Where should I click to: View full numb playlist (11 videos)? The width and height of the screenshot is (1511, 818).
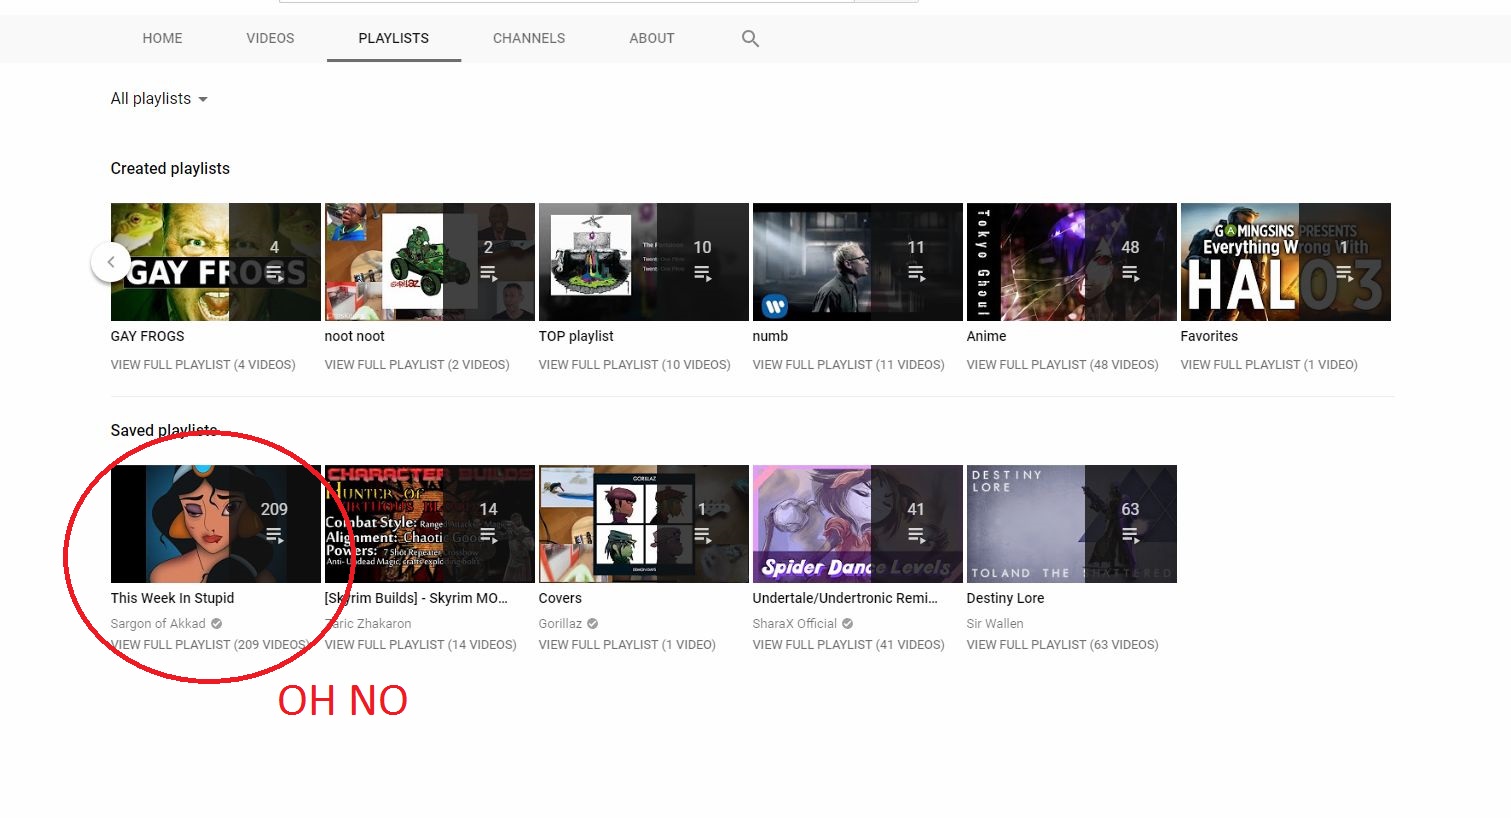[x=849, y=365]
